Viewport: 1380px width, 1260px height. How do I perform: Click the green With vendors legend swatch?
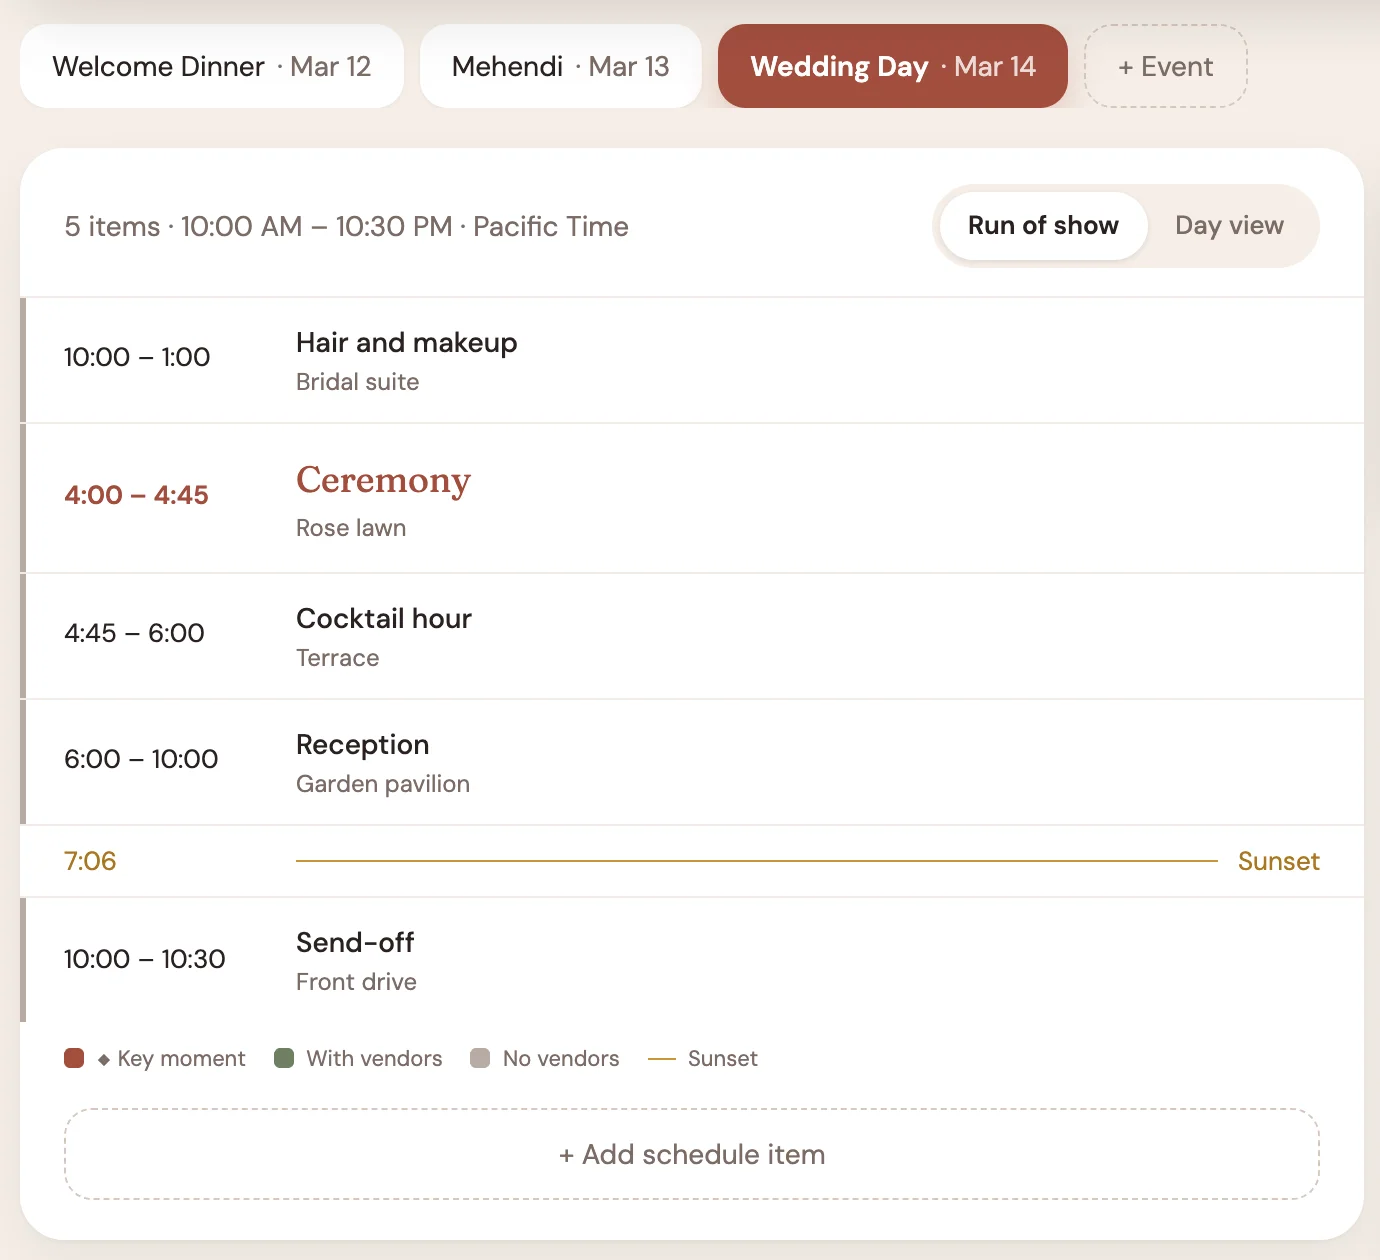point(284,1058)
